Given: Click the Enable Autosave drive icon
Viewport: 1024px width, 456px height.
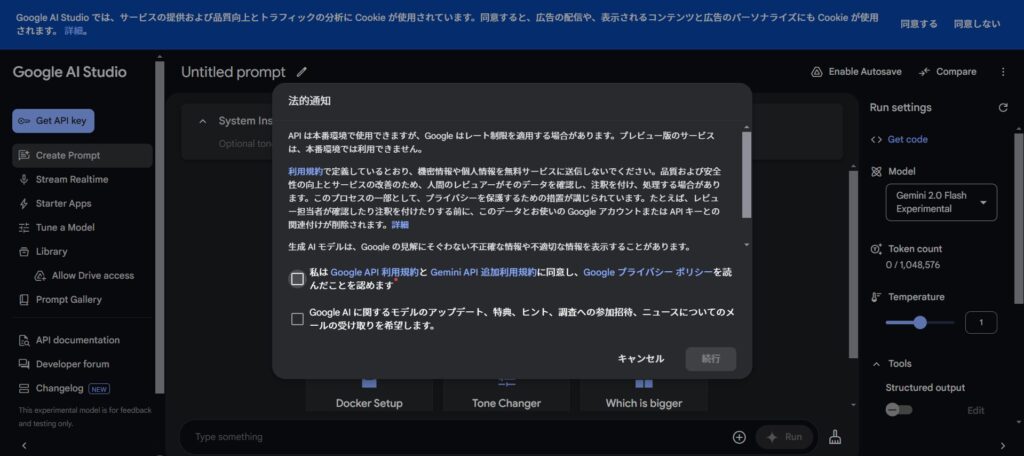Looking at the screenshot, I should pos(816,72).
